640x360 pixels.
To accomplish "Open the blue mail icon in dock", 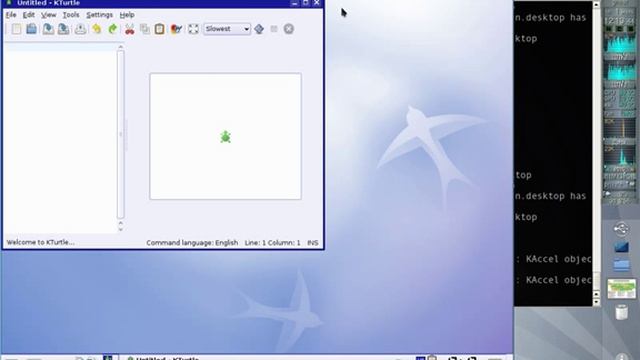I will point(621,247).
